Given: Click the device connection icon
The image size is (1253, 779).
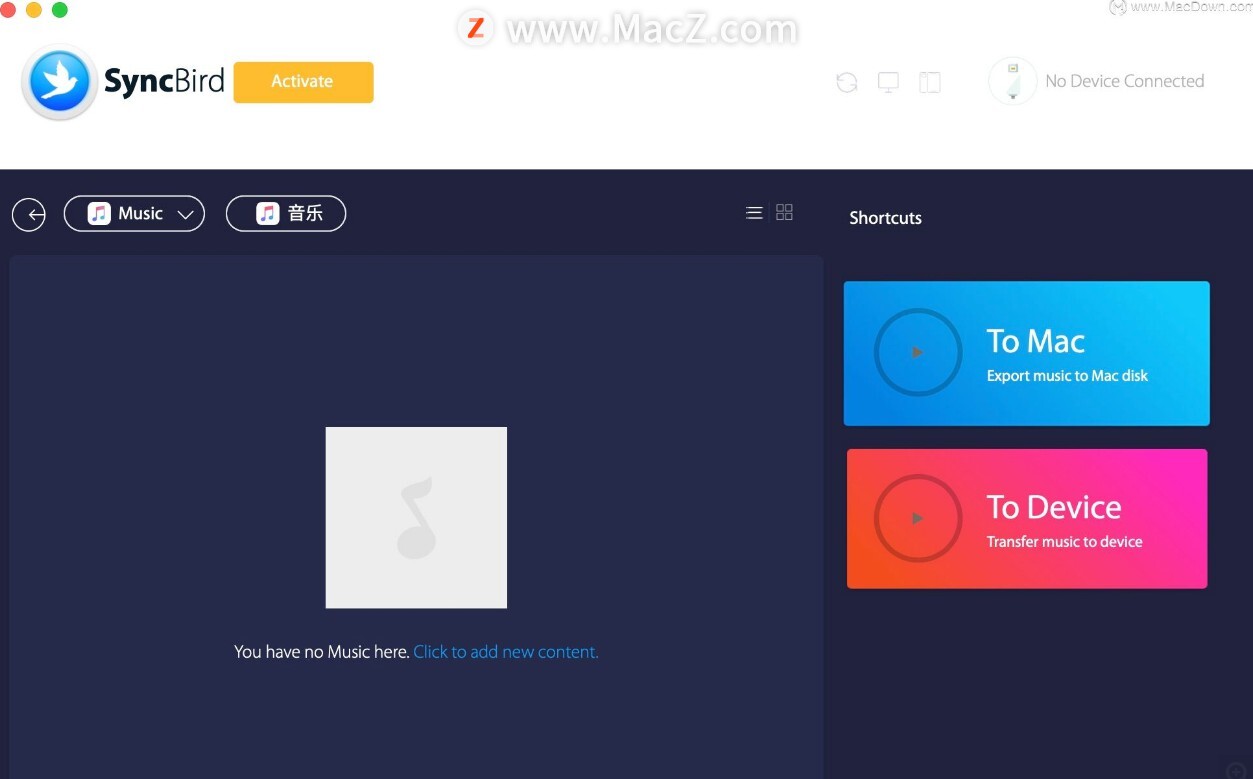Looking at the screenshot, I should click(x=1012, y=81).
